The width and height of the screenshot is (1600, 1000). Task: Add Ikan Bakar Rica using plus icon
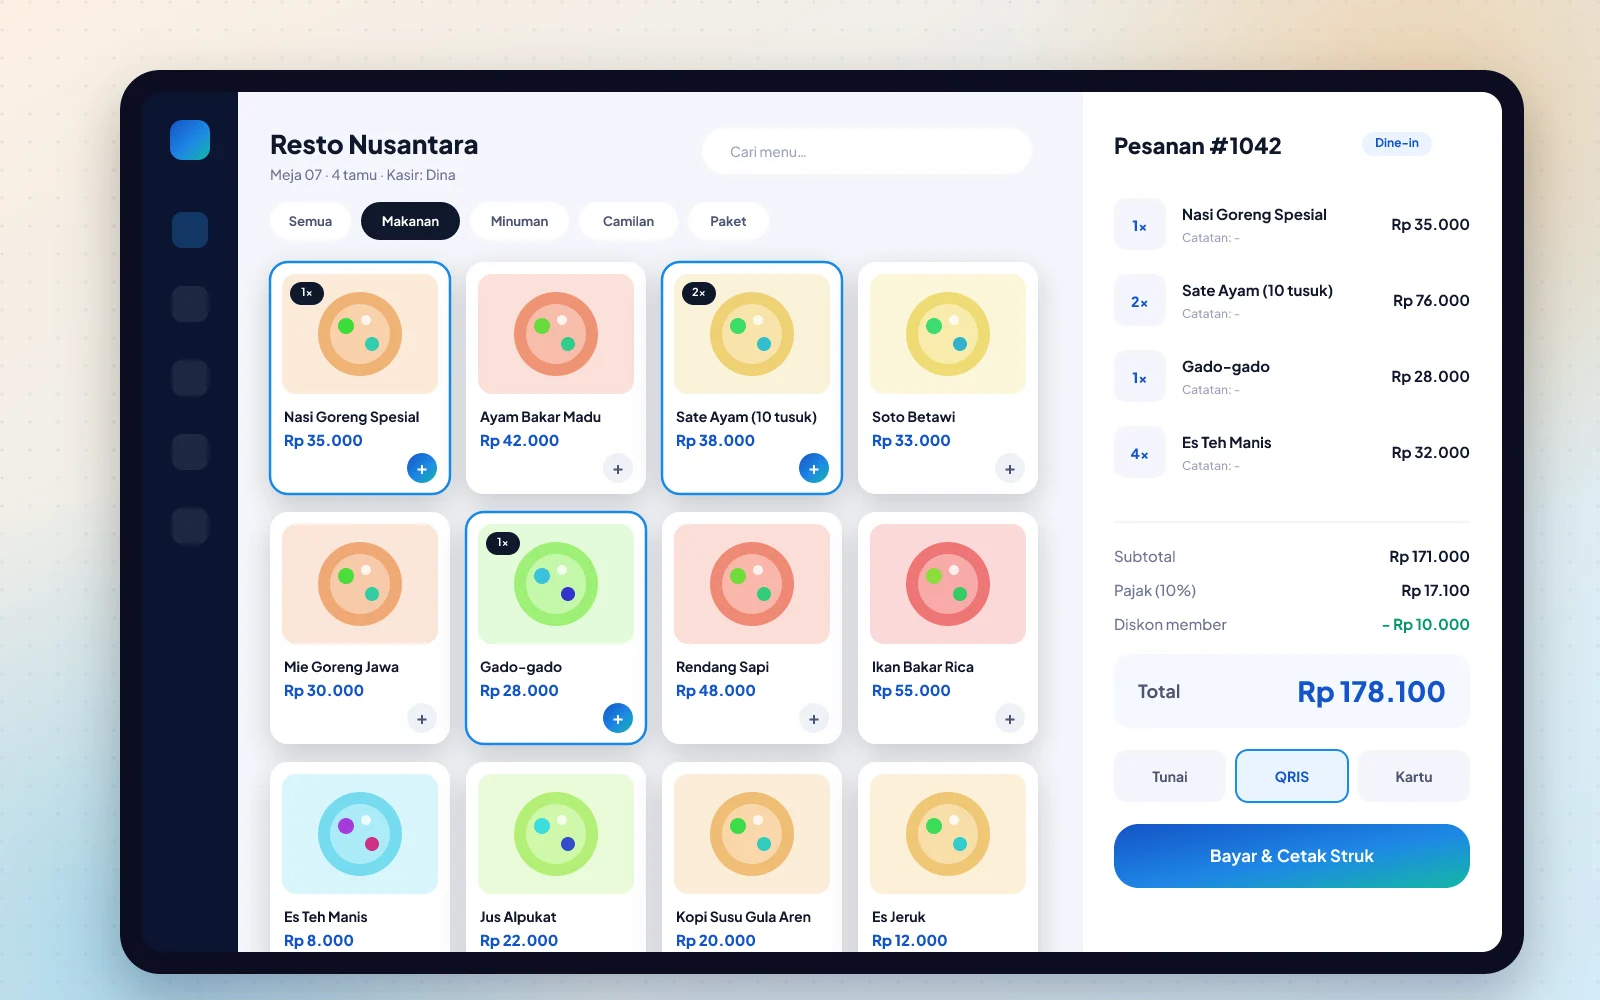(x=1010, y=718)
